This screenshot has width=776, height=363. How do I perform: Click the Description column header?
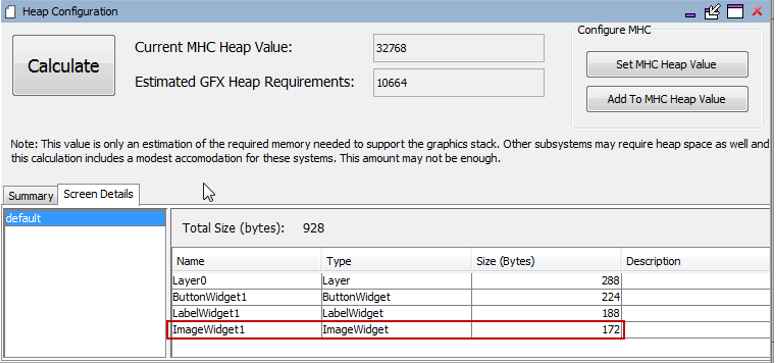(x=695, y=261)
